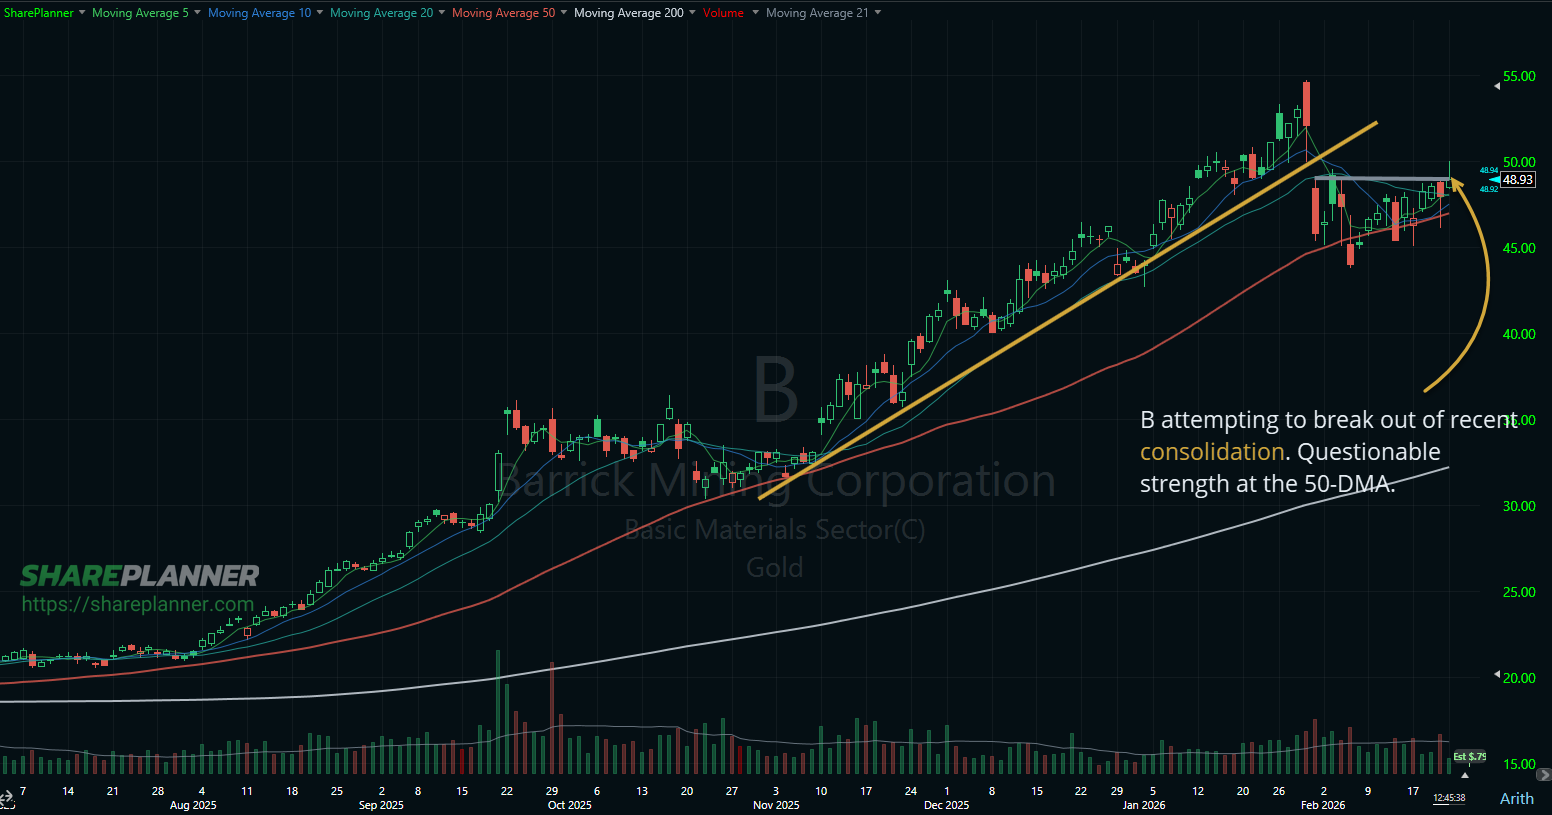Click the Arith scale mode button
1552x815 pixels.
(1517, 798)
